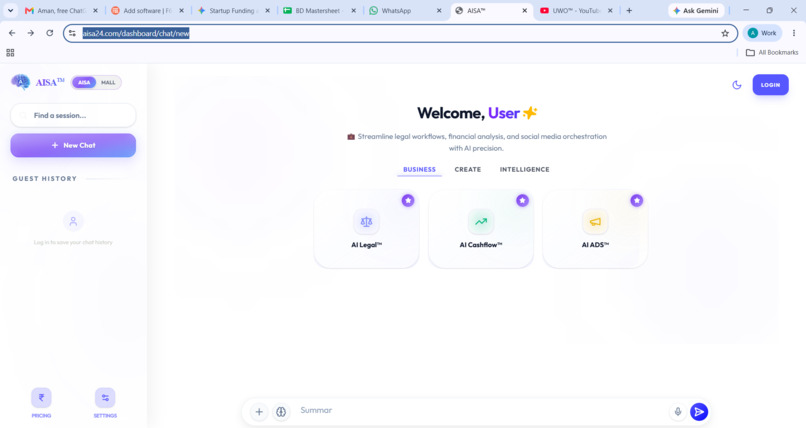This screenshot has height=428, width=806.
Task: Reload the page in Chrome
Action: pyautogui.click(x=49, y=33)
